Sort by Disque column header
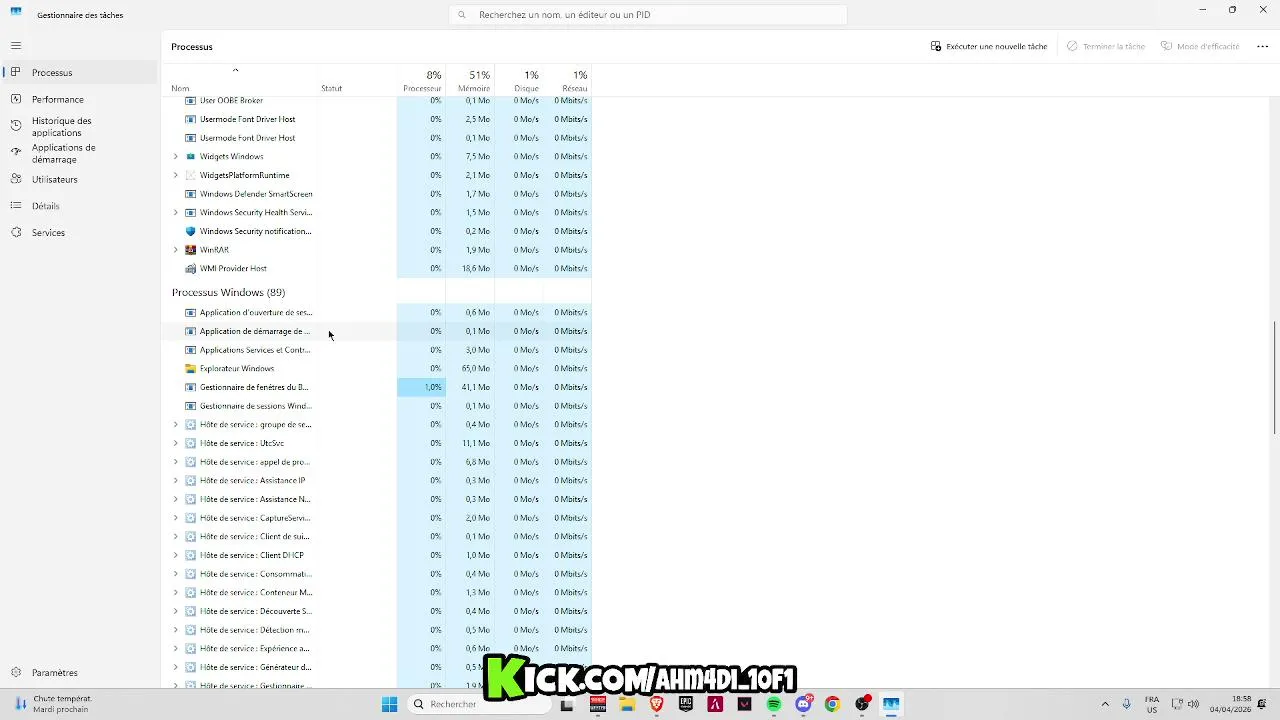1280x720 pixels. click(x=518, y=80)
